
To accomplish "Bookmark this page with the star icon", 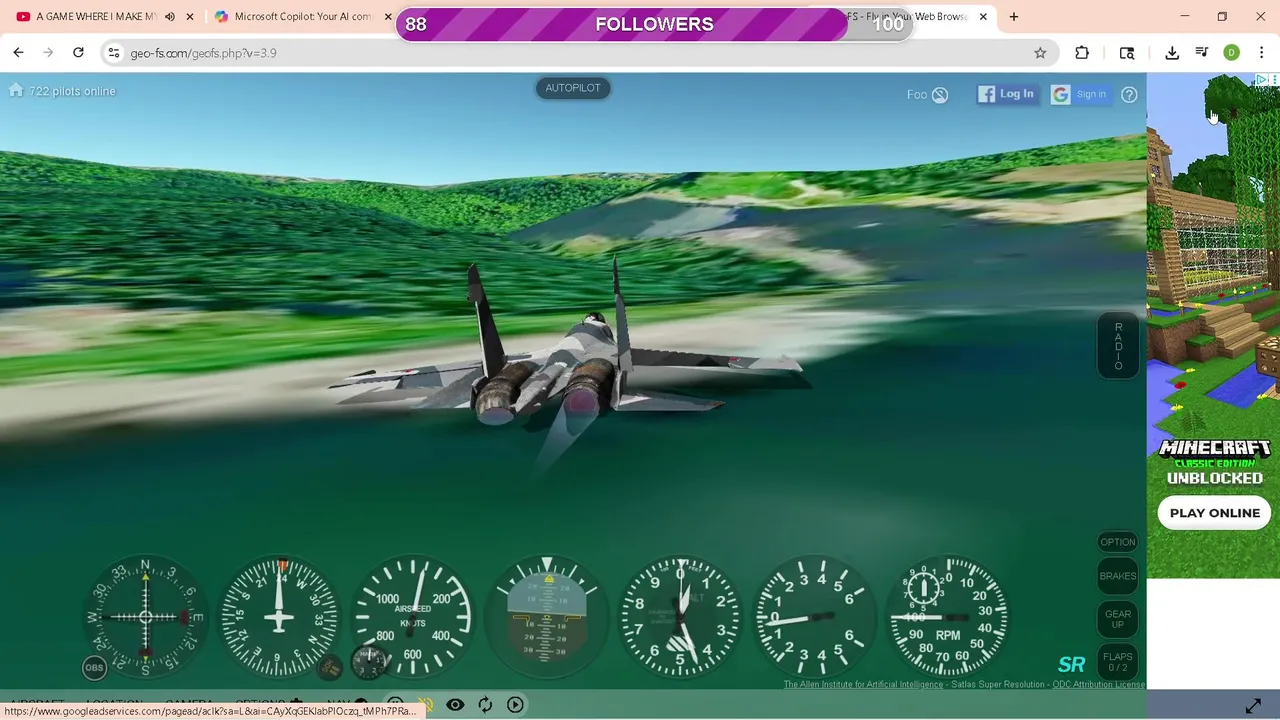I will coord(1040,53).
